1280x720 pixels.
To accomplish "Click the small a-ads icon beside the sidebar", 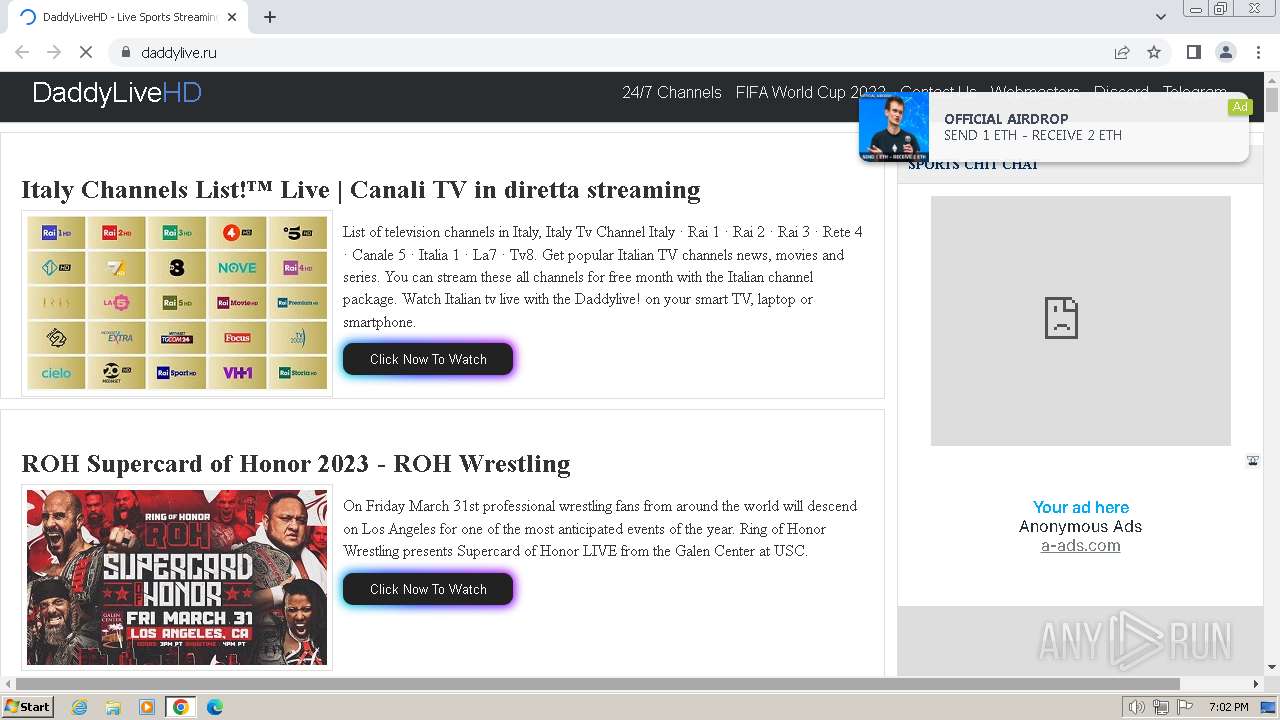I will (1253, 460).
